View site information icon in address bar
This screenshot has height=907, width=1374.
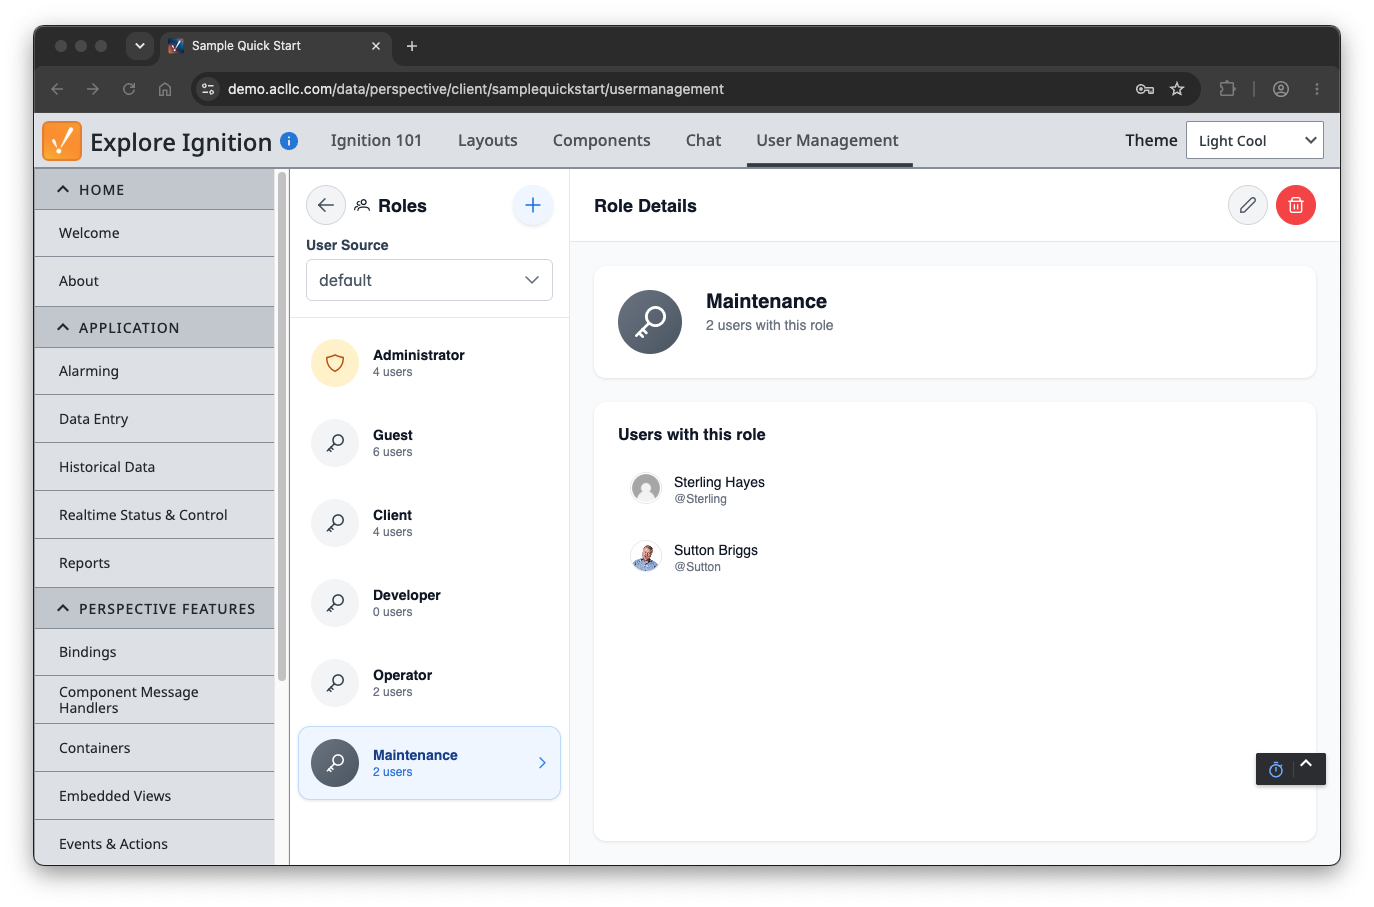[208, 89]
